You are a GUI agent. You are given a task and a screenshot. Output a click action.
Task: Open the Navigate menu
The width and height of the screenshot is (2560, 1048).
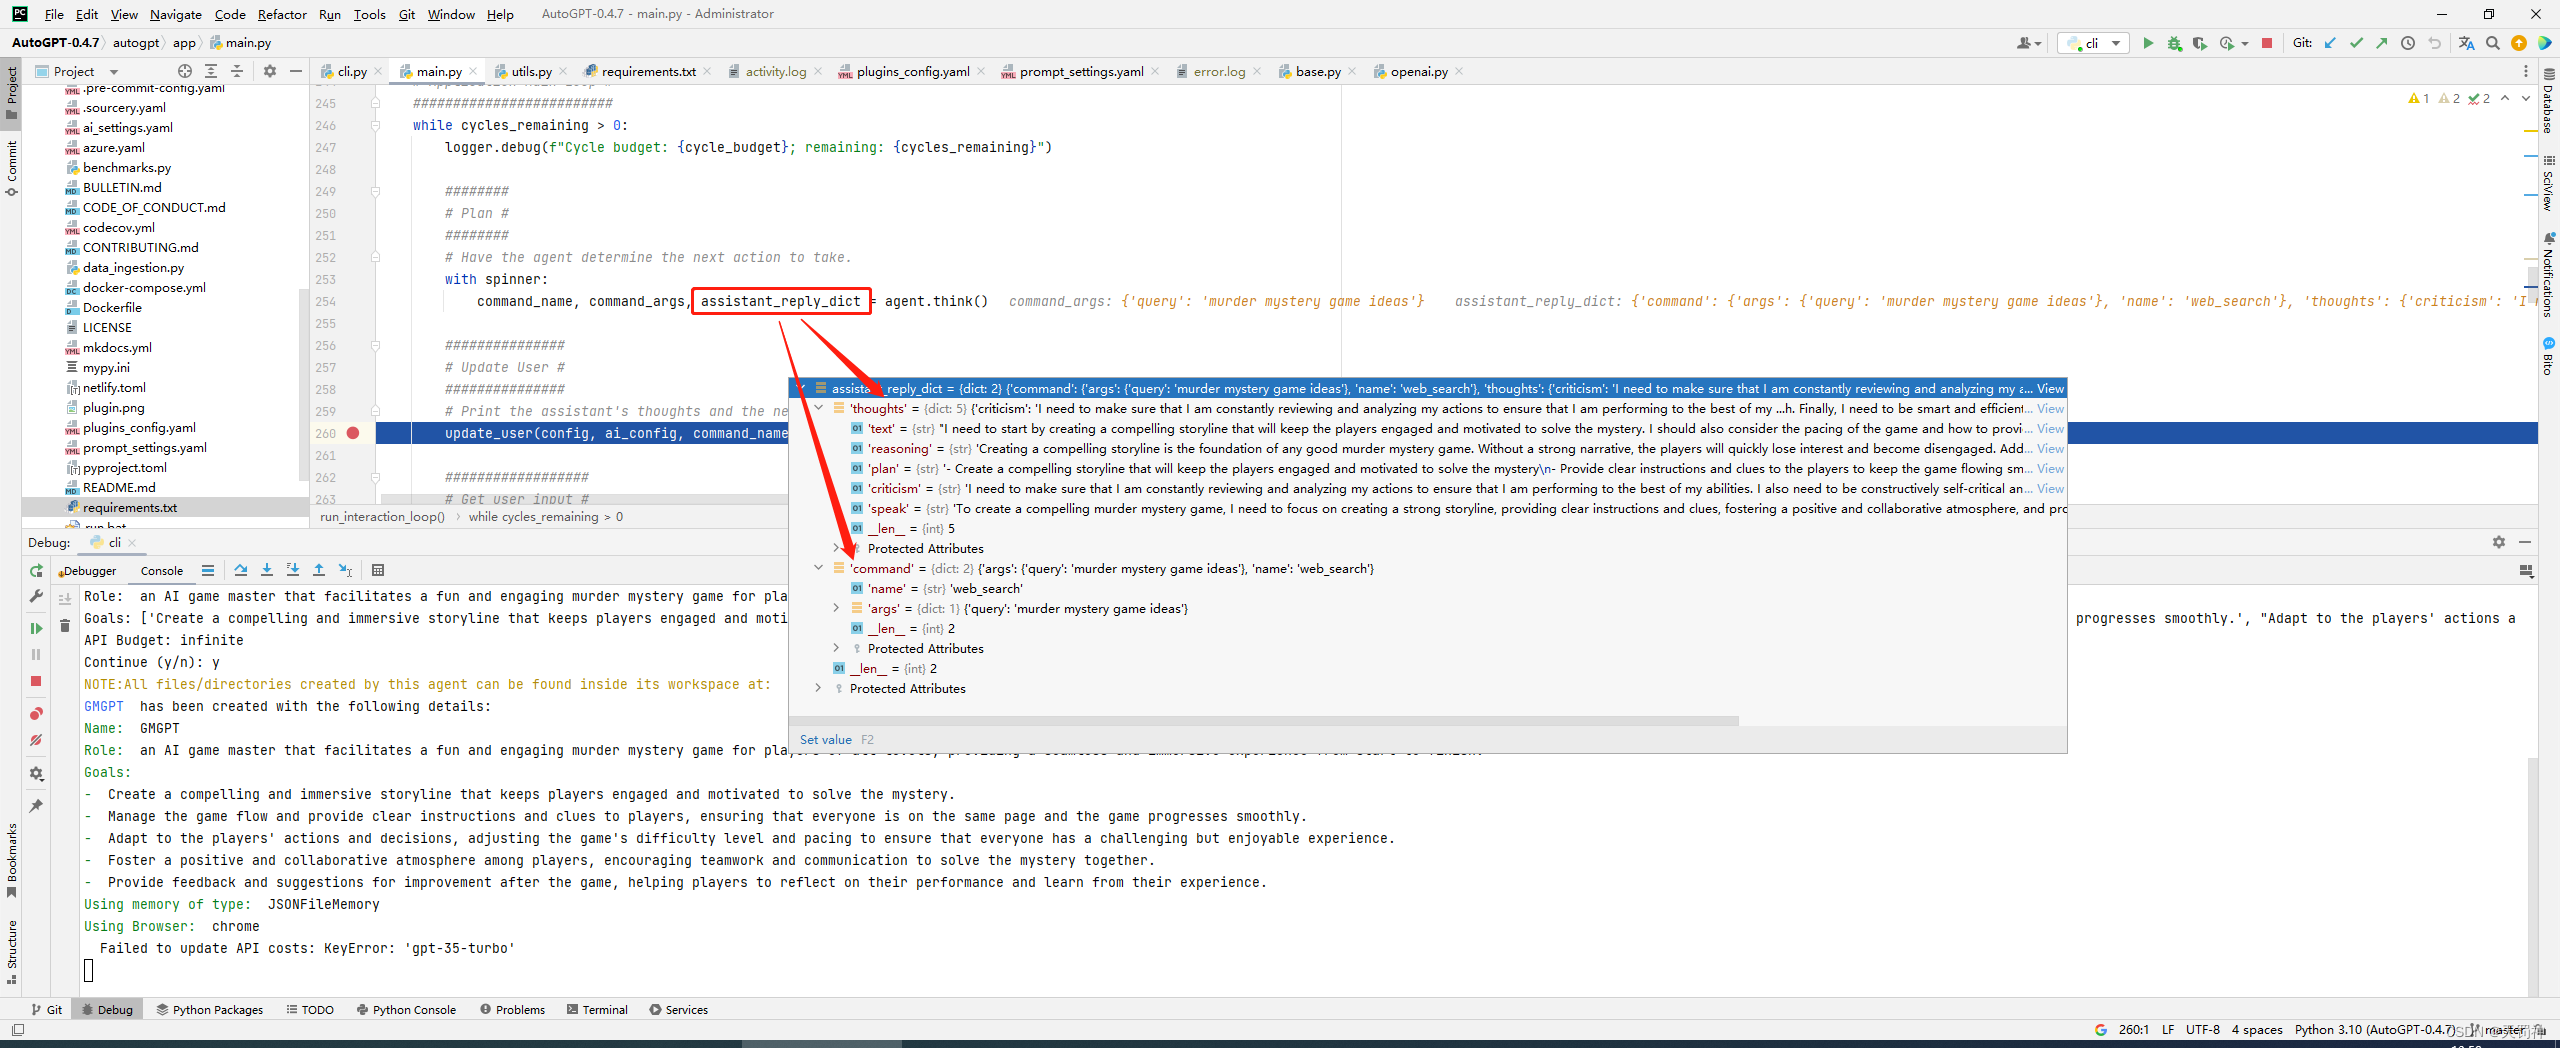pyautogui.click(x=175, y=14)
